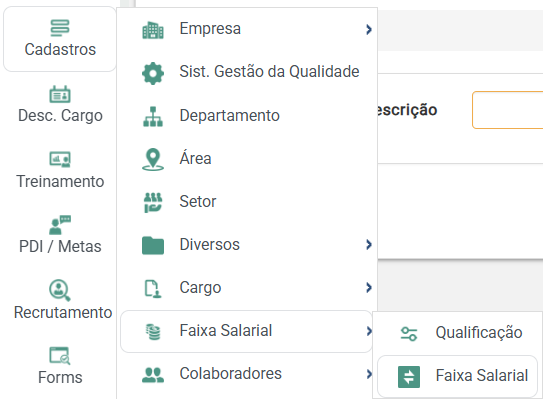Expand the Empresa submenu arrow

click(x=369, y=30)
